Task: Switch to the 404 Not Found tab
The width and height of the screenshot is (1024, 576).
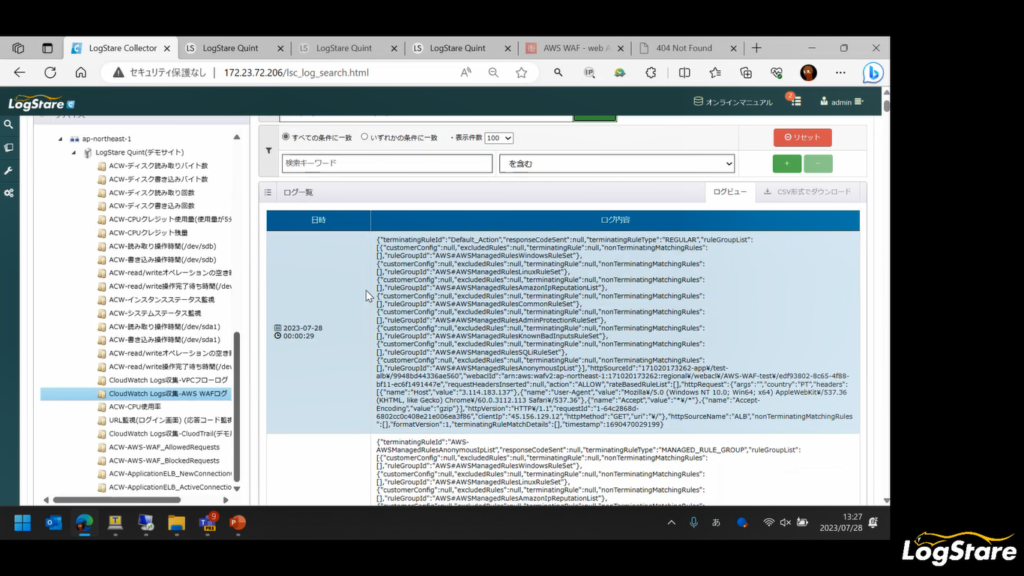Action: [687, 48]
